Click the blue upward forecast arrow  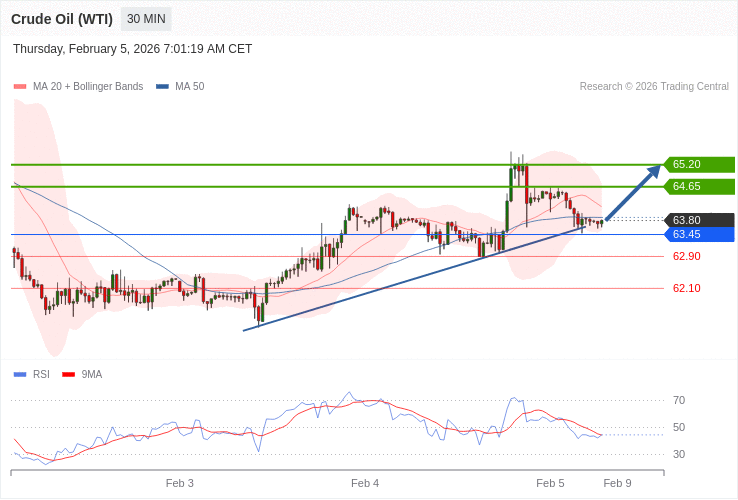[633, 192]
